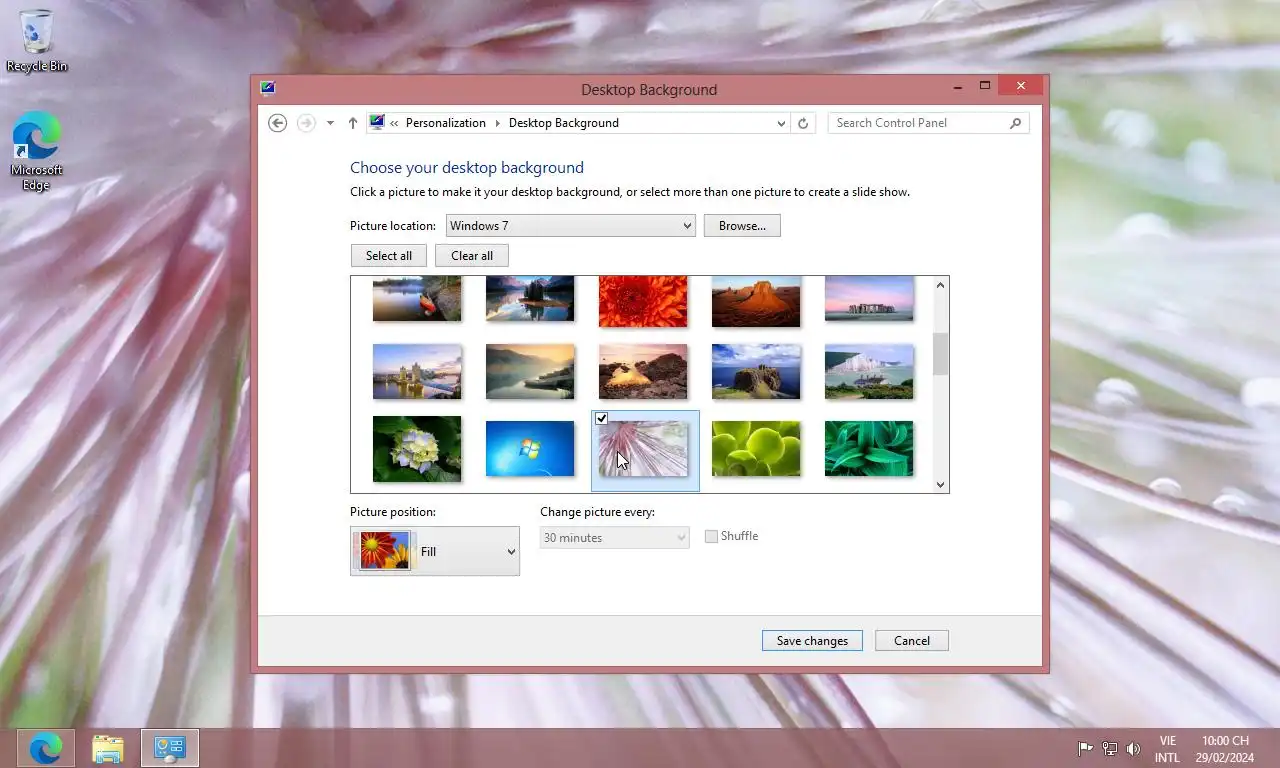Open the Picture position Fill dropdown

click(x=435, y=551)
